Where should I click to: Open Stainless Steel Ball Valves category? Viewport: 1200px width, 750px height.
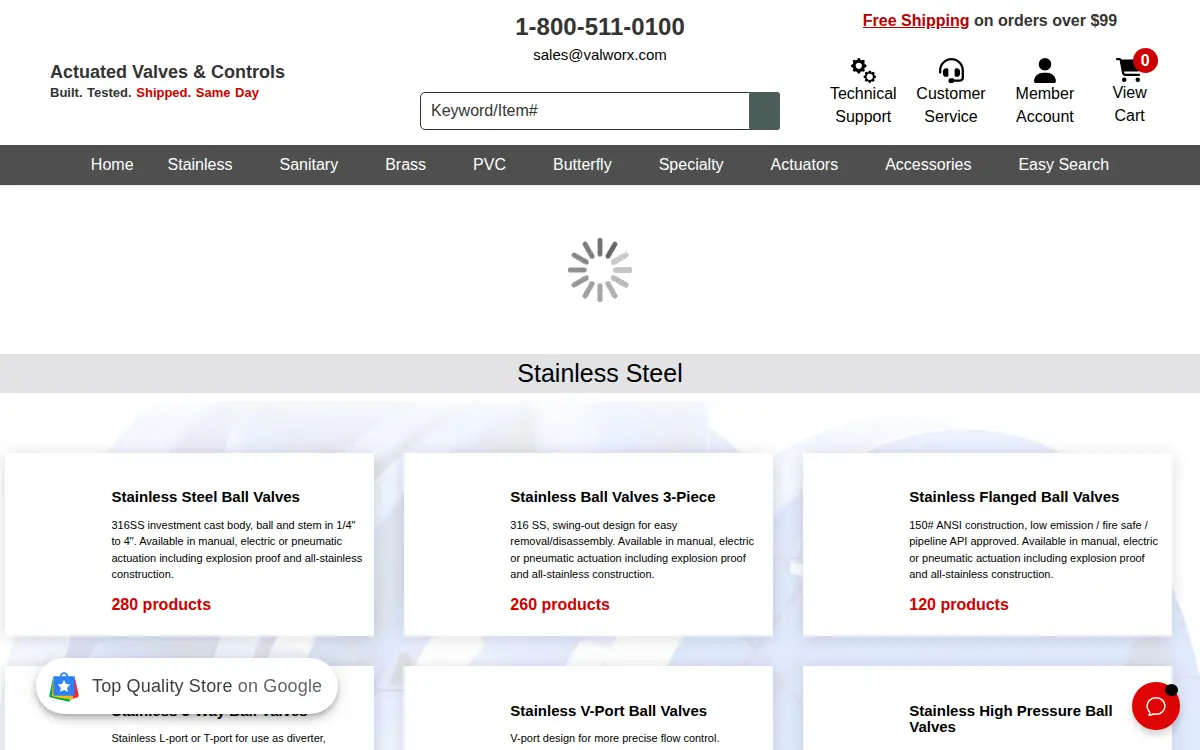coord(206,497)
